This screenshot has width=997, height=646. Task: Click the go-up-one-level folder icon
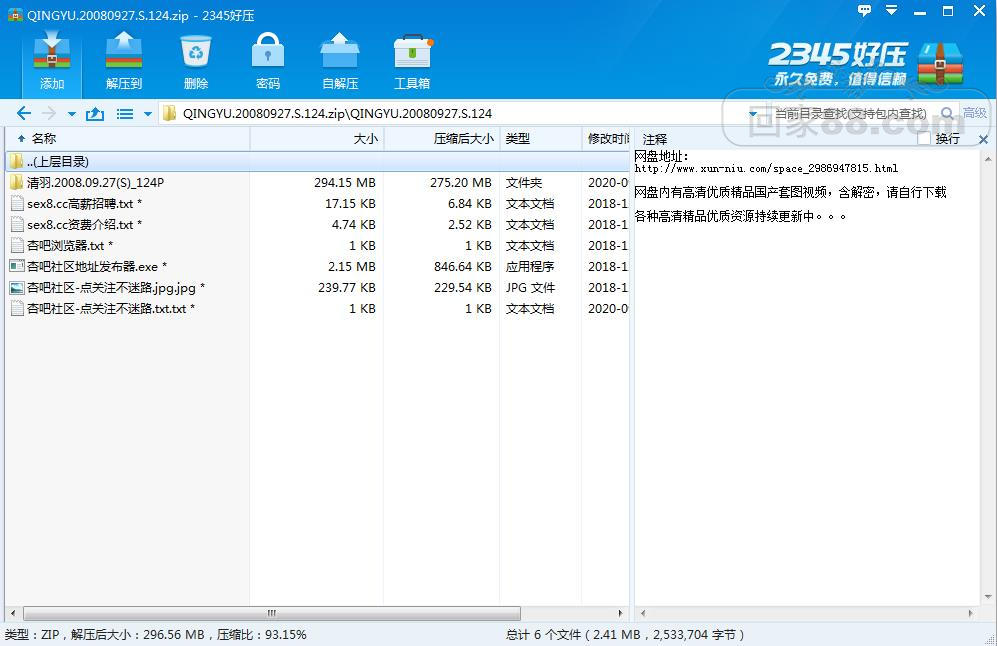95,114
